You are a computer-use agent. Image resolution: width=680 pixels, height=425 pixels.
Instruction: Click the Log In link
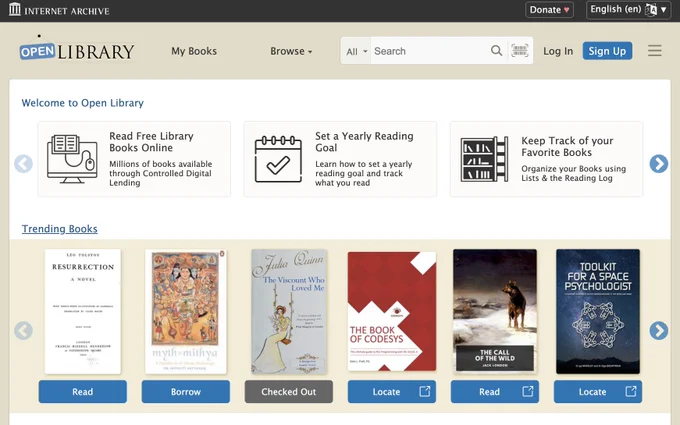coord(558,51)
